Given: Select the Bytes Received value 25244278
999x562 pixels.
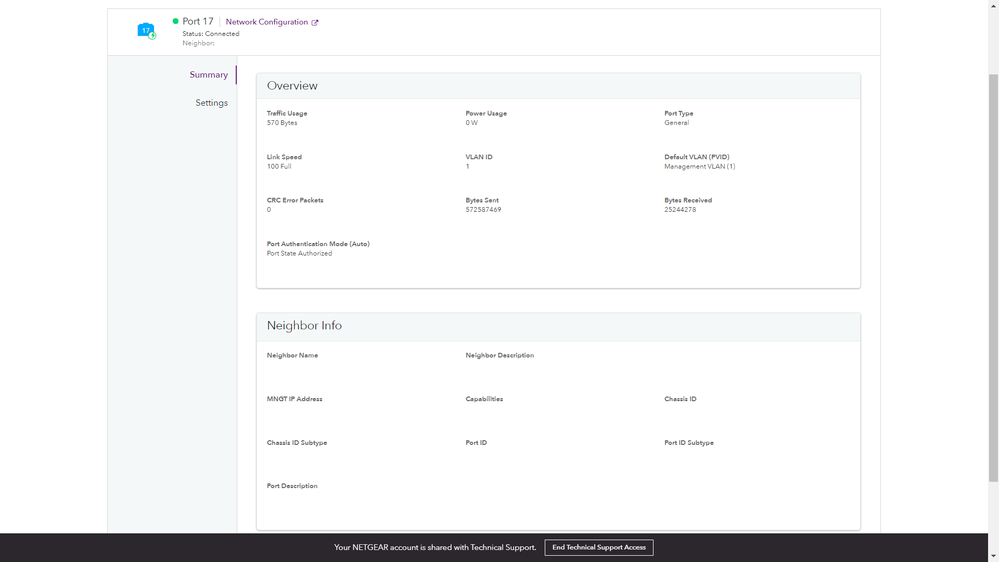Looking at the screenshot, I should (680, 210).
